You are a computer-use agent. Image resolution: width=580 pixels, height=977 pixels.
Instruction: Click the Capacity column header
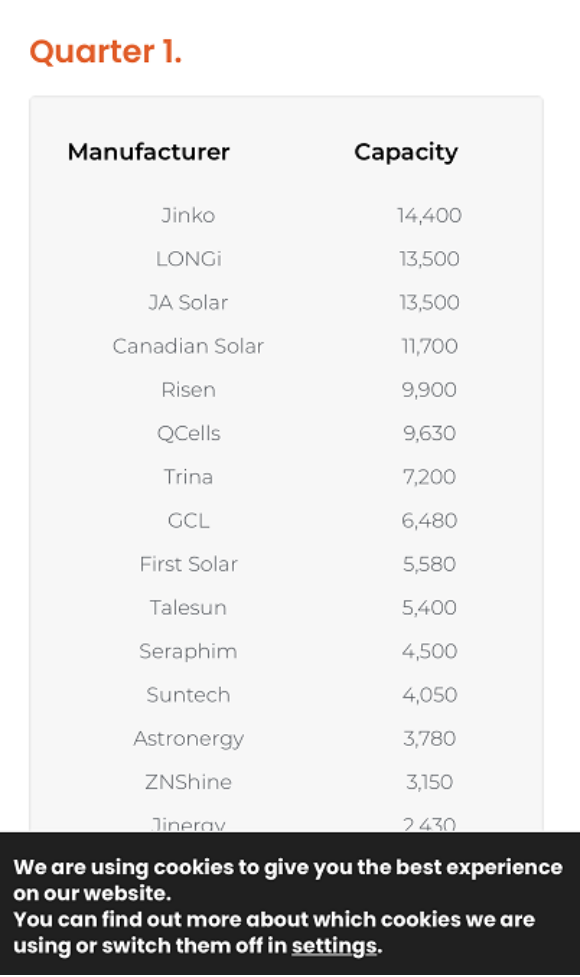coord(406,153)
